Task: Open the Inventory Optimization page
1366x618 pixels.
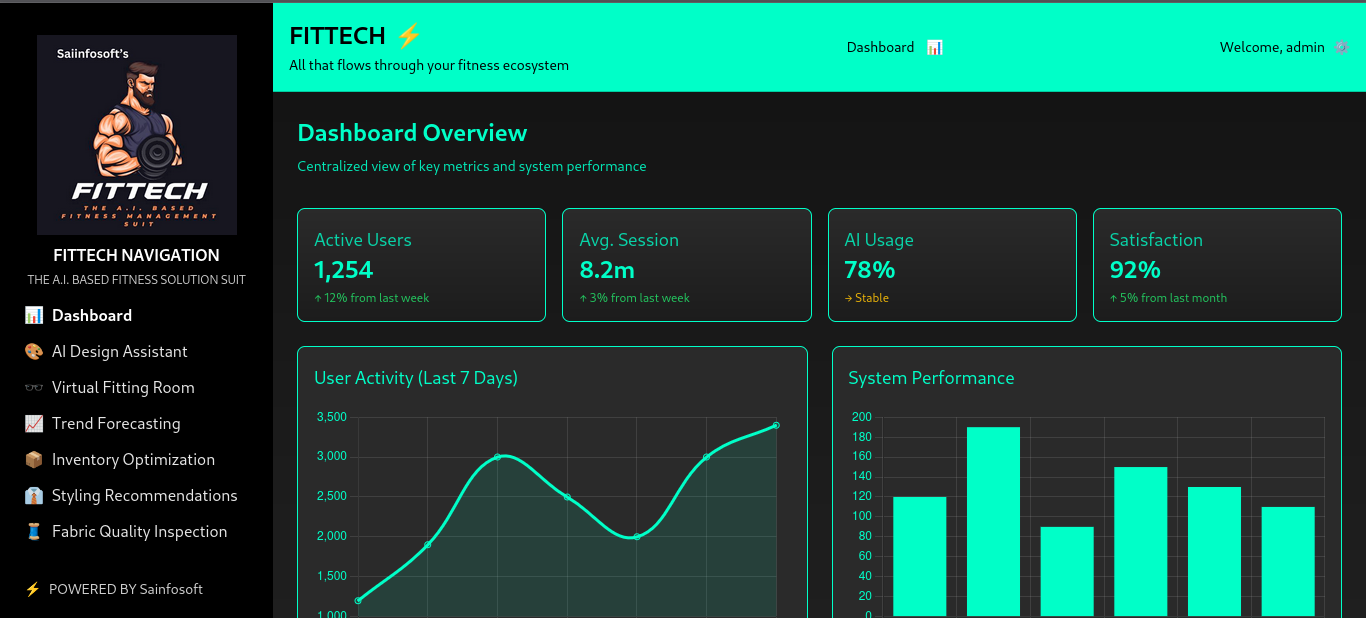Action: [x=133, y=459]
